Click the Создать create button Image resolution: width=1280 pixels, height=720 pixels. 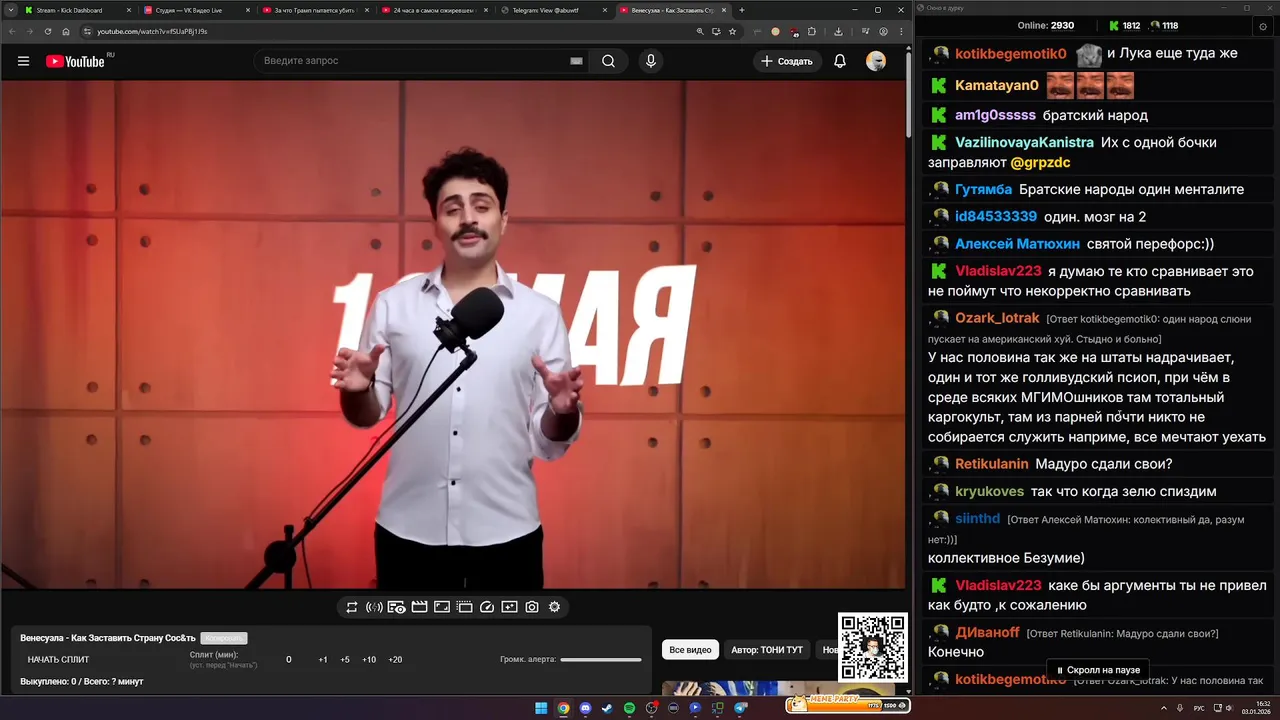(x=787, y=61)
